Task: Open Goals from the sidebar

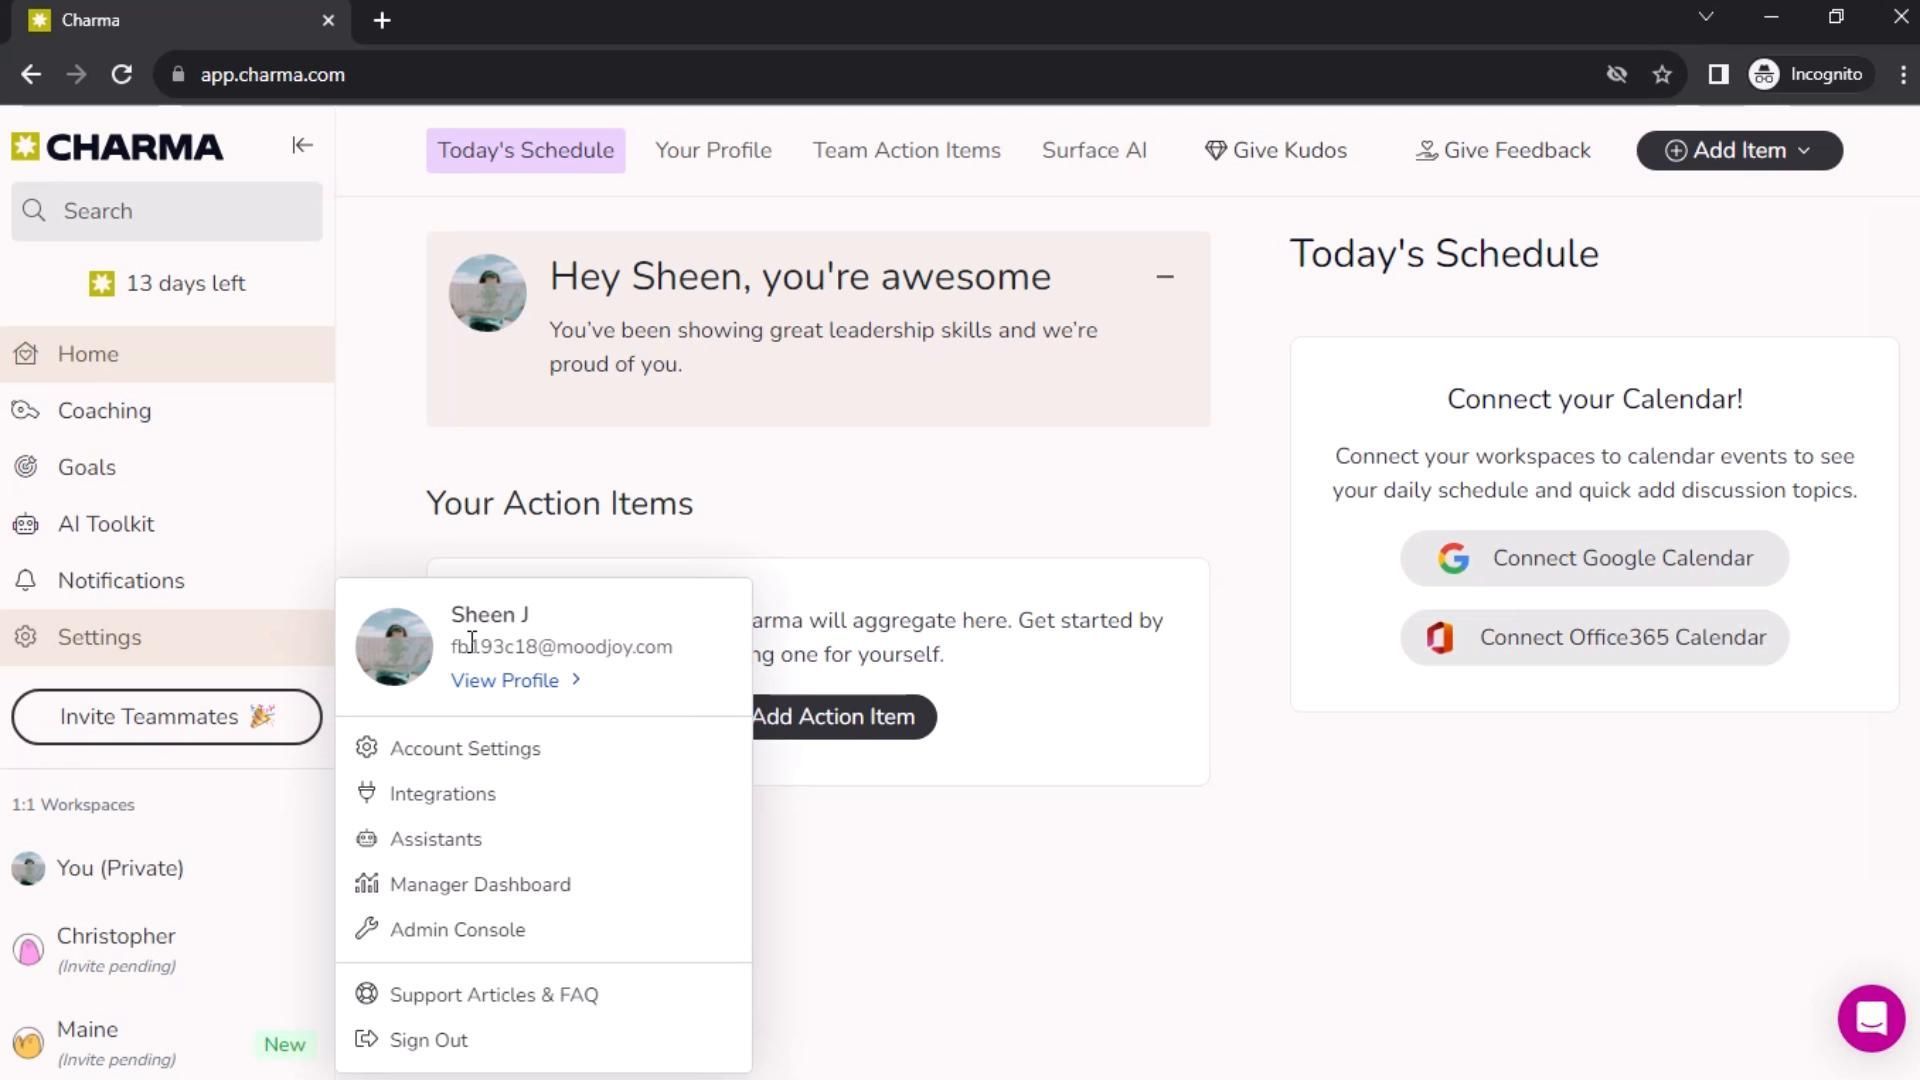Action: tap(86, 468)
